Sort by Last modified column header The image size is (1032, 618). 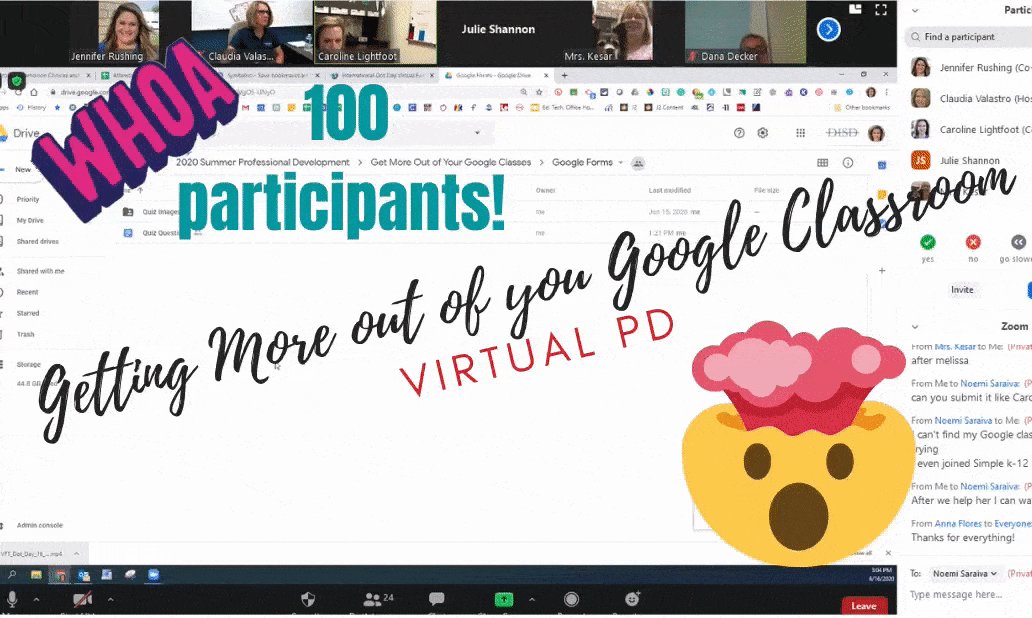[x=669, y=190]
